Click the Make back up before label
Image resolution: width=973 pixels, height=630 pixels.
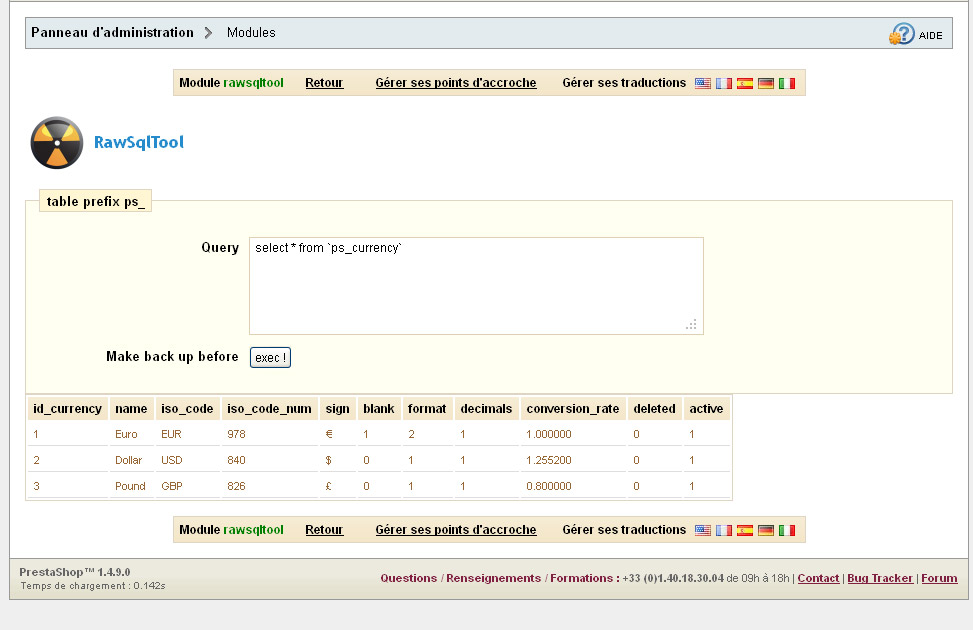tap(172, 356)
